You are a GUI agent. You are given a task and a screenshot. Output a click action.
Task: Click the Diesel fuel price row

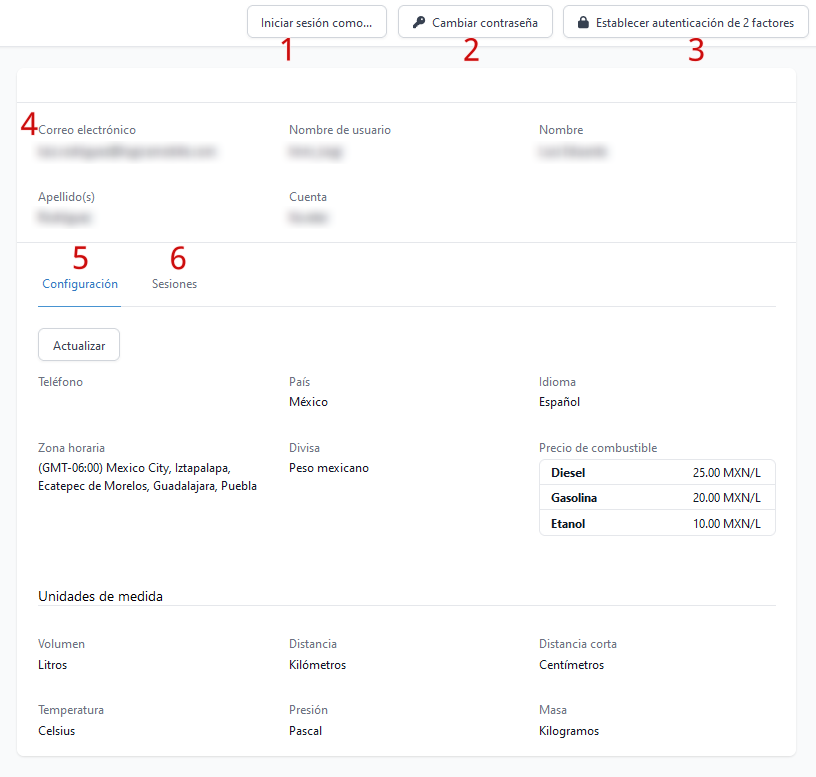(x=656, y=472)
